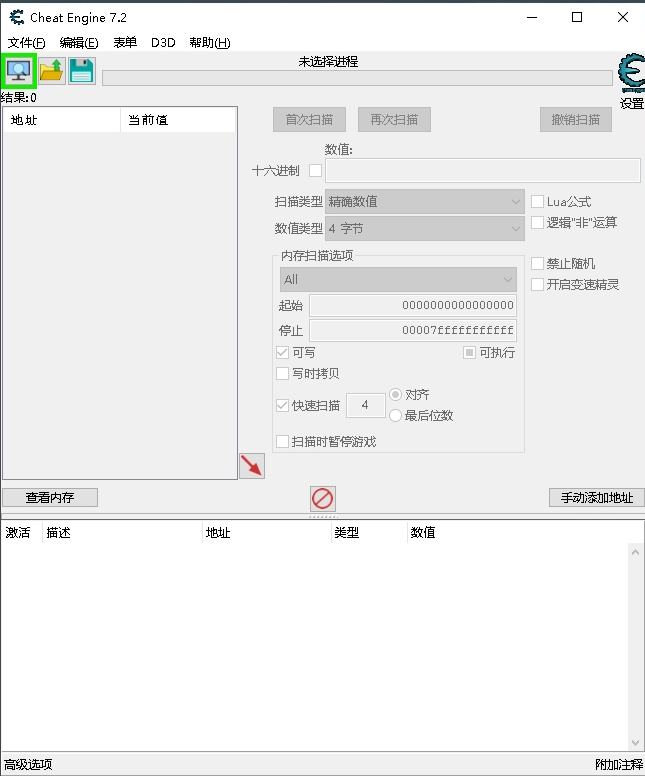Enable the Lua公式 checkbox

click(x=537, y=201)
